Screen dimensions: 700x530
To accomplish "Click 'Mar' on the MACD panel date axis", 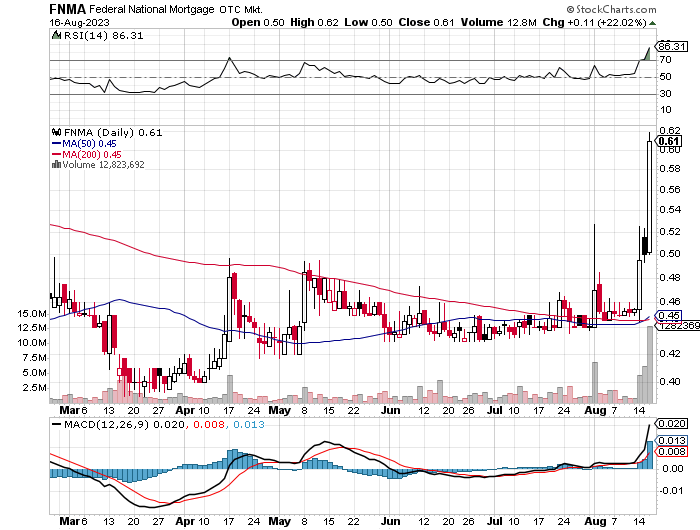I will (x=70, y=521).
